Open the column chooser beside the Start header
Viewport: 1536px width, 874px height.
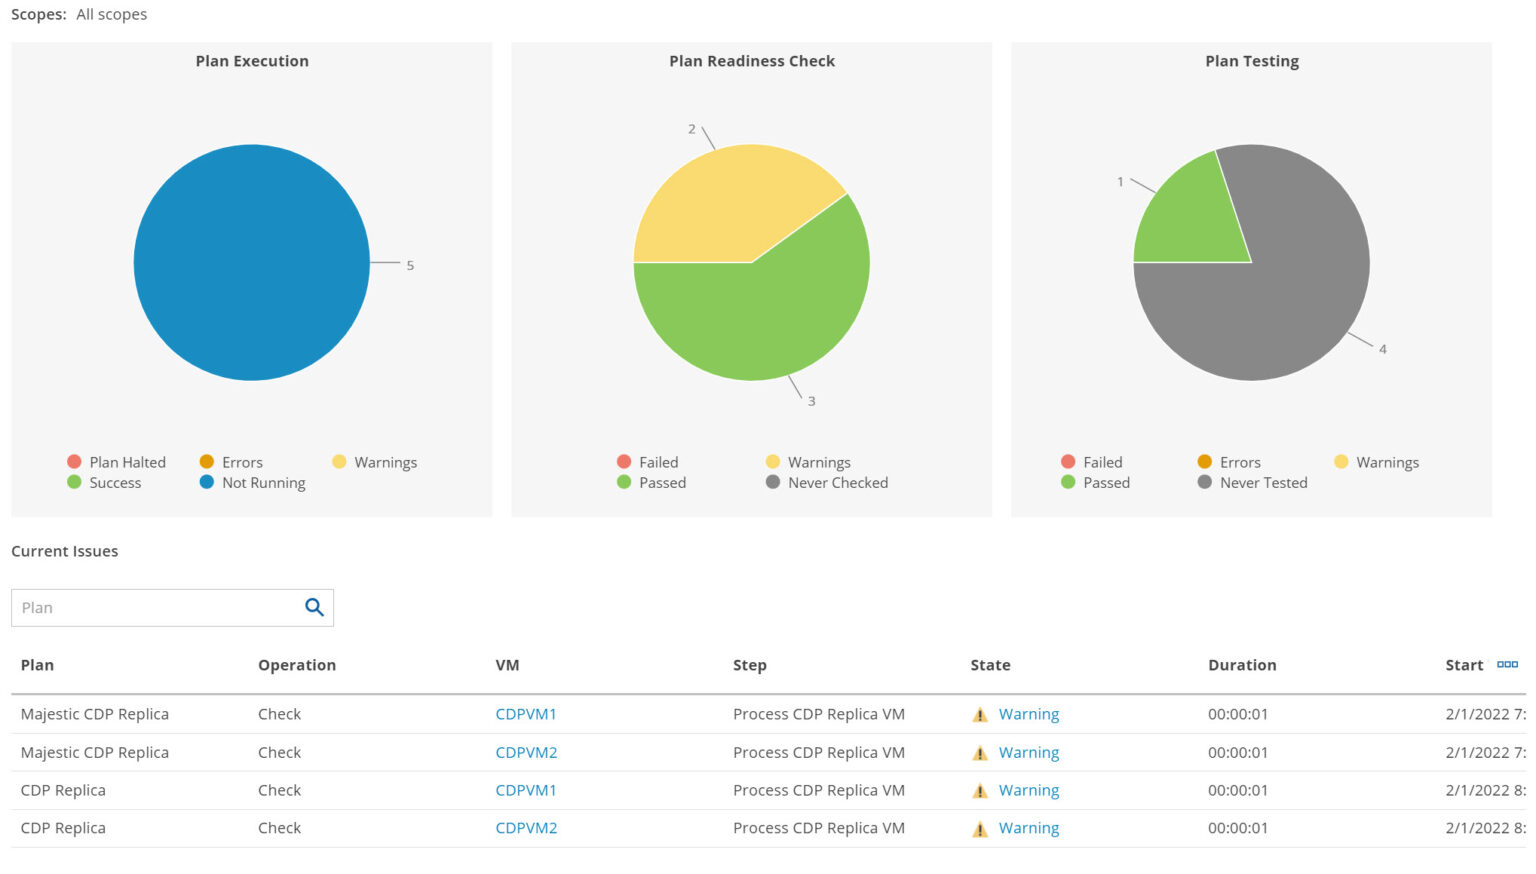[1507, 663]
